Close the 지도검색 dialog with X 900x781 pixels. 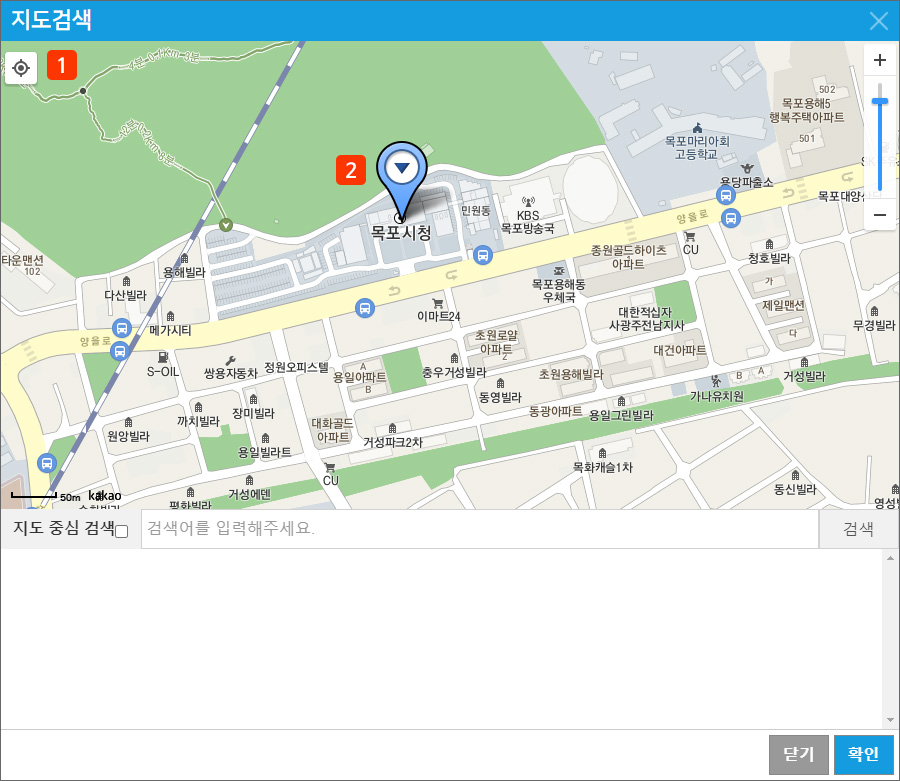point(879,21)
